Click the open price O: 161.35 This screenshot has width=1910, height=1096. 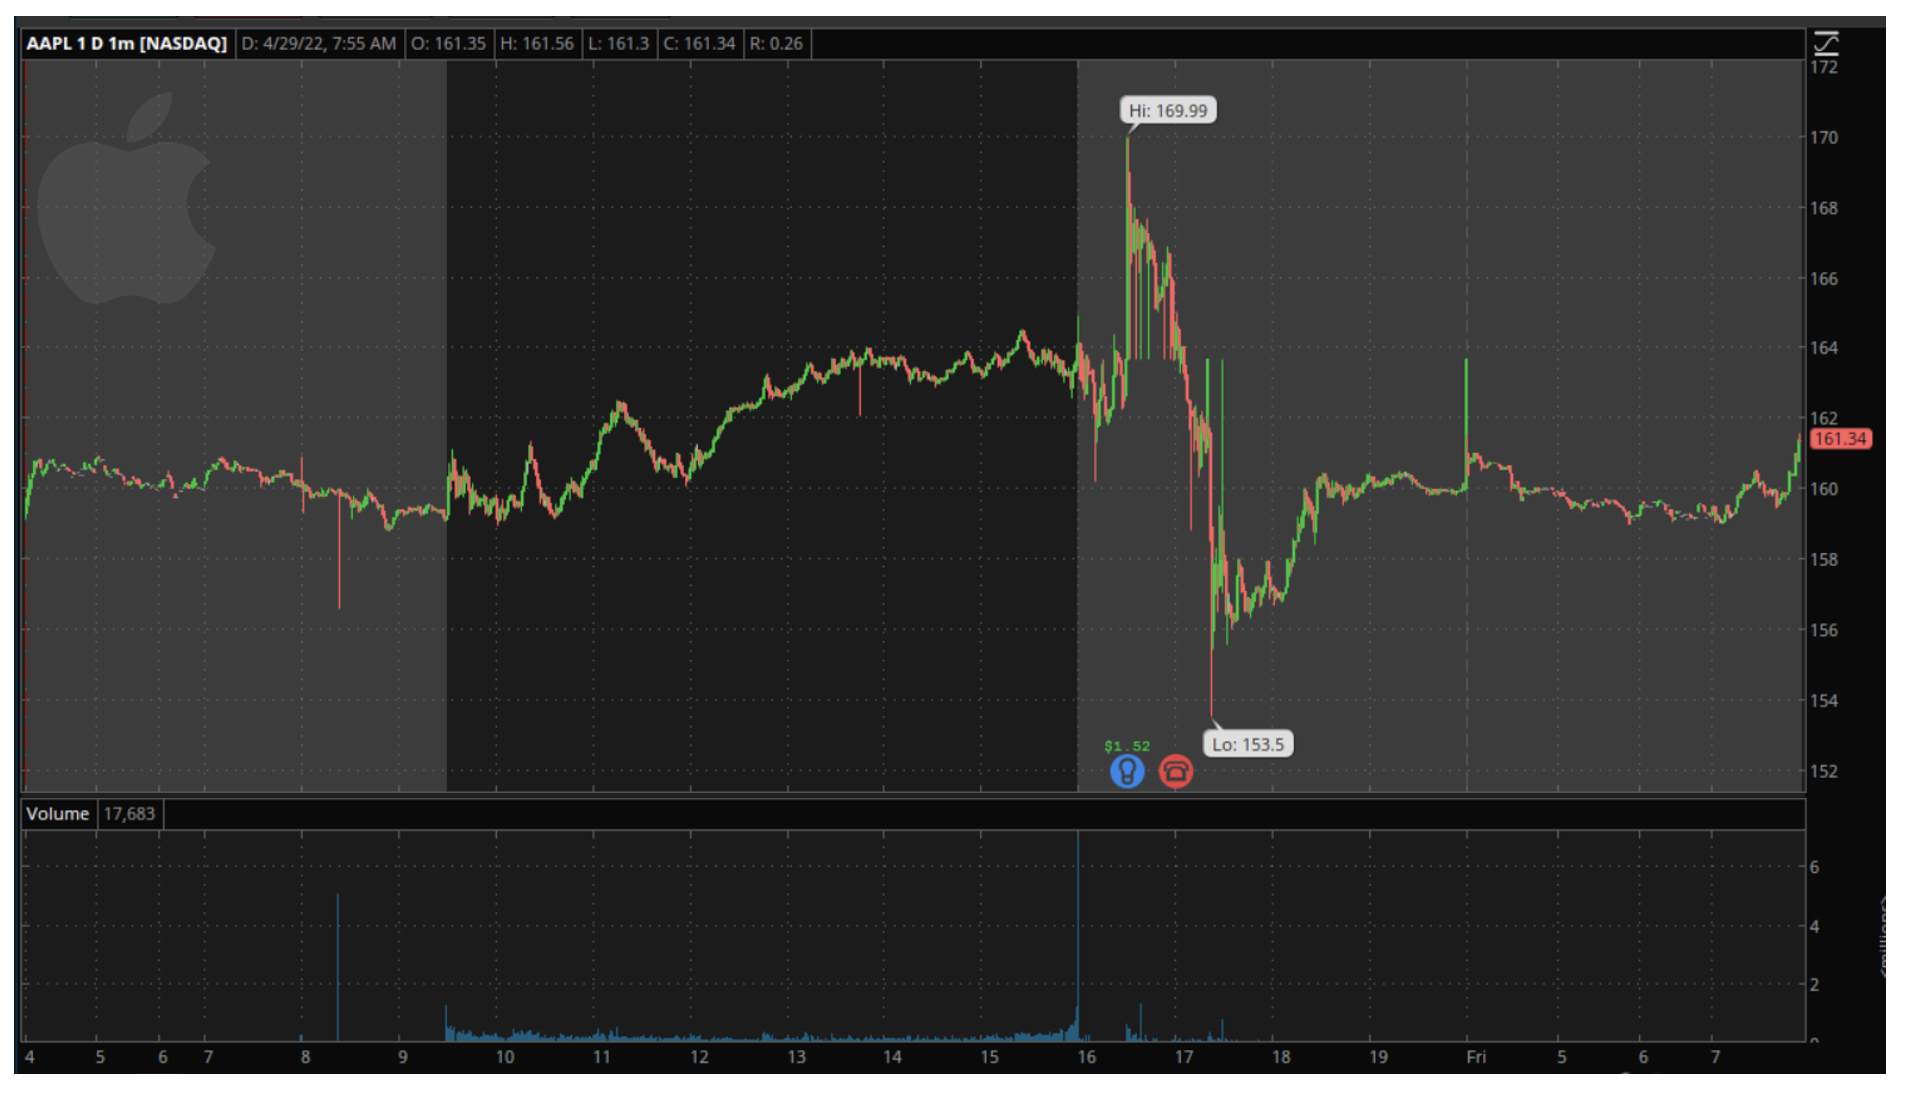point(448,43)
